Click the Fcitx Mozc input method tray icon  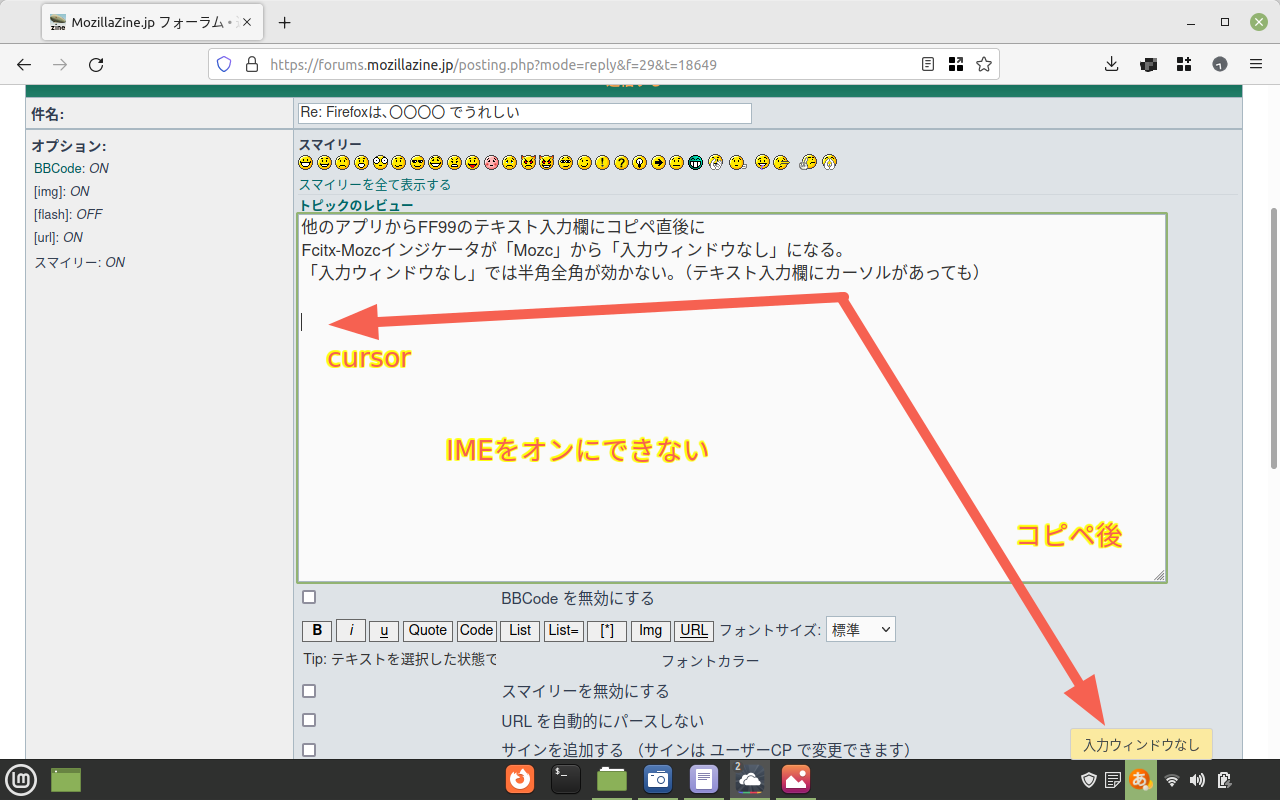click(1140, 780)
